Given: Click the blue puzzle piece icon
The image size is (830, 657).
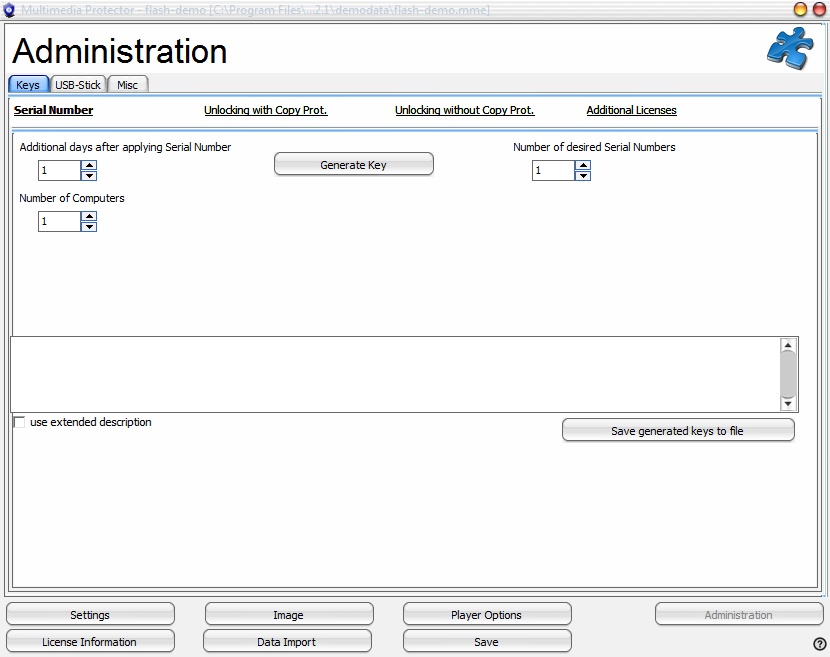Looking at the screenshot, I should 789,49.
